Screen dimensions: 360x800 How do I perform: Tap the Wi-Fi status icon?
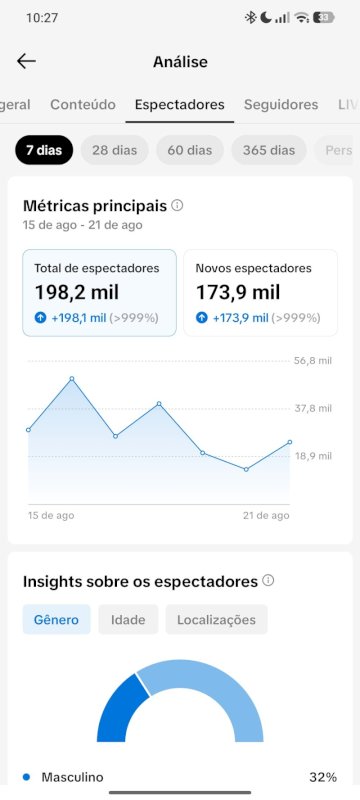click(x=302, y=18)
